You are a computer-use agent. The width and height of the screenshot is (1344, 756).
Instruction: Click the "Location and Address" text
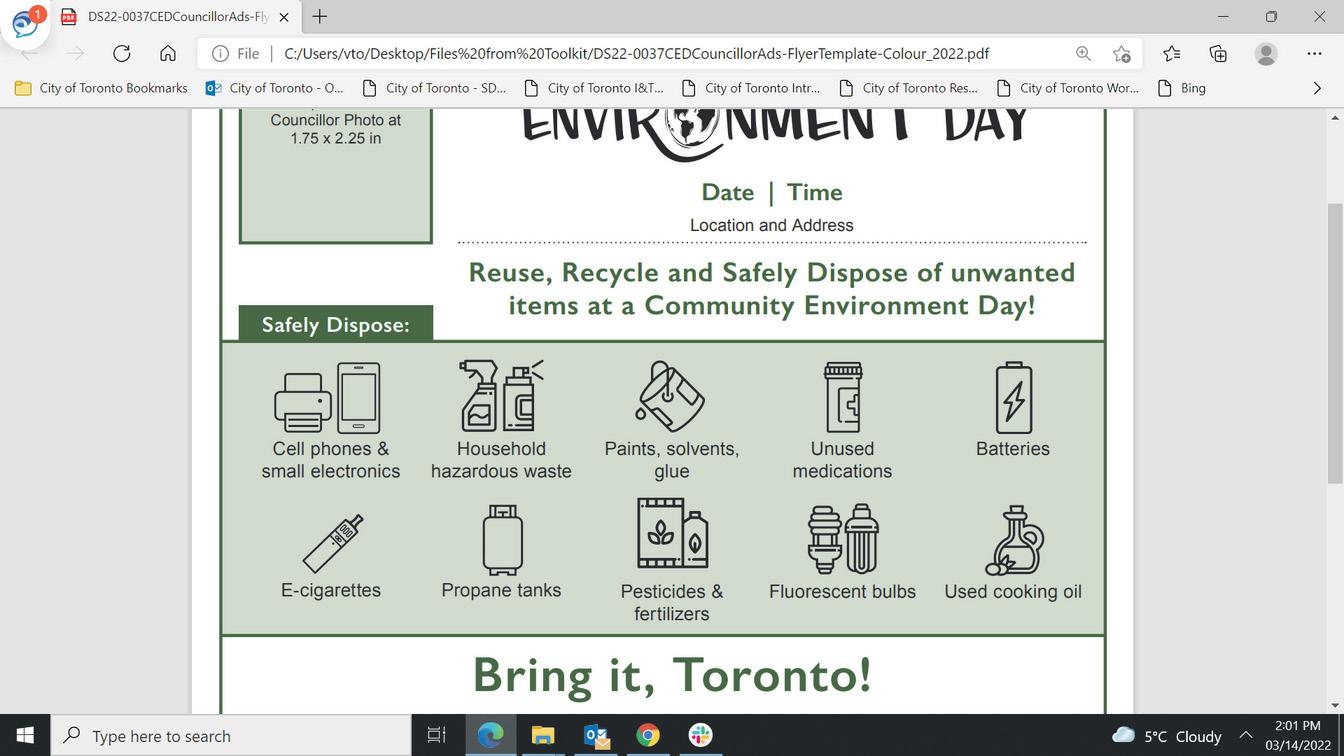click(771, 225)
